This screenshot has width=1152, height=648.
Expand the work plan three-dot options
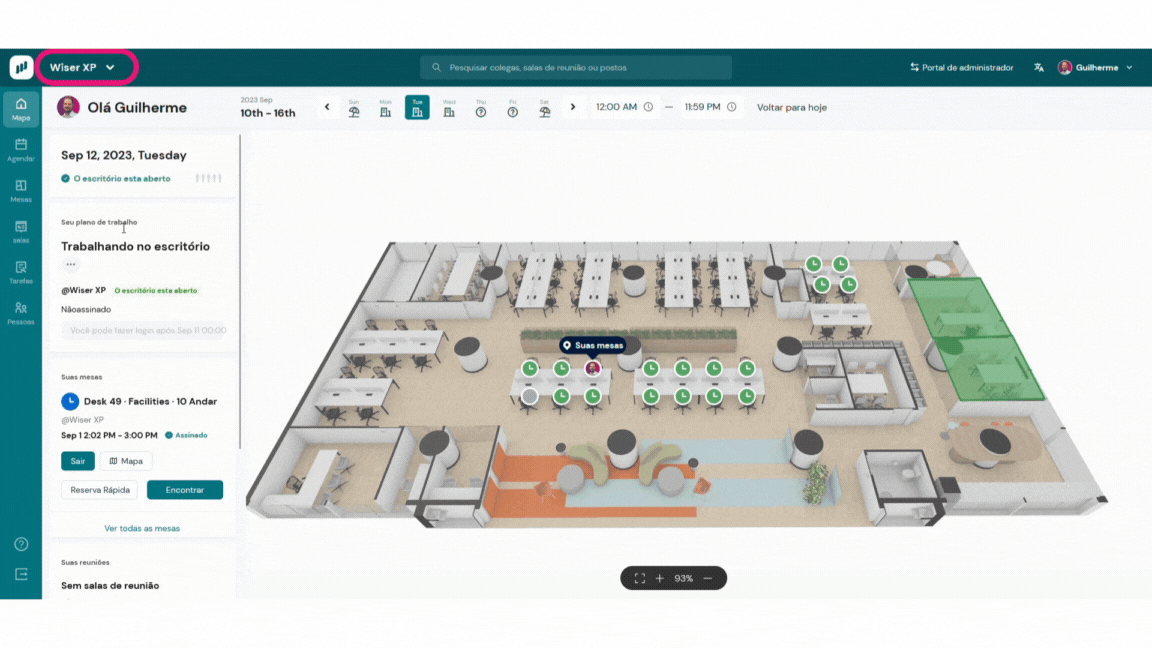point(71,265)
